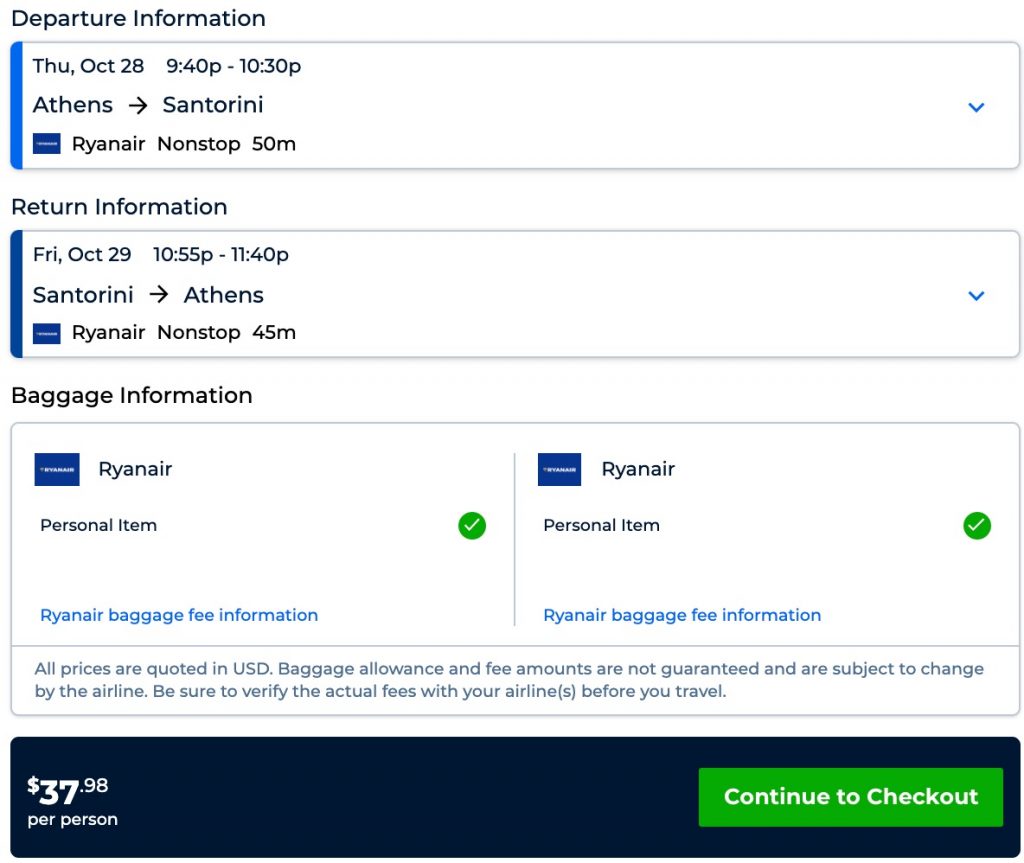Screen dimensions: 1024x863
Task: Click the right Ryanair baggage logo
Action: click(x=559, y=469)
